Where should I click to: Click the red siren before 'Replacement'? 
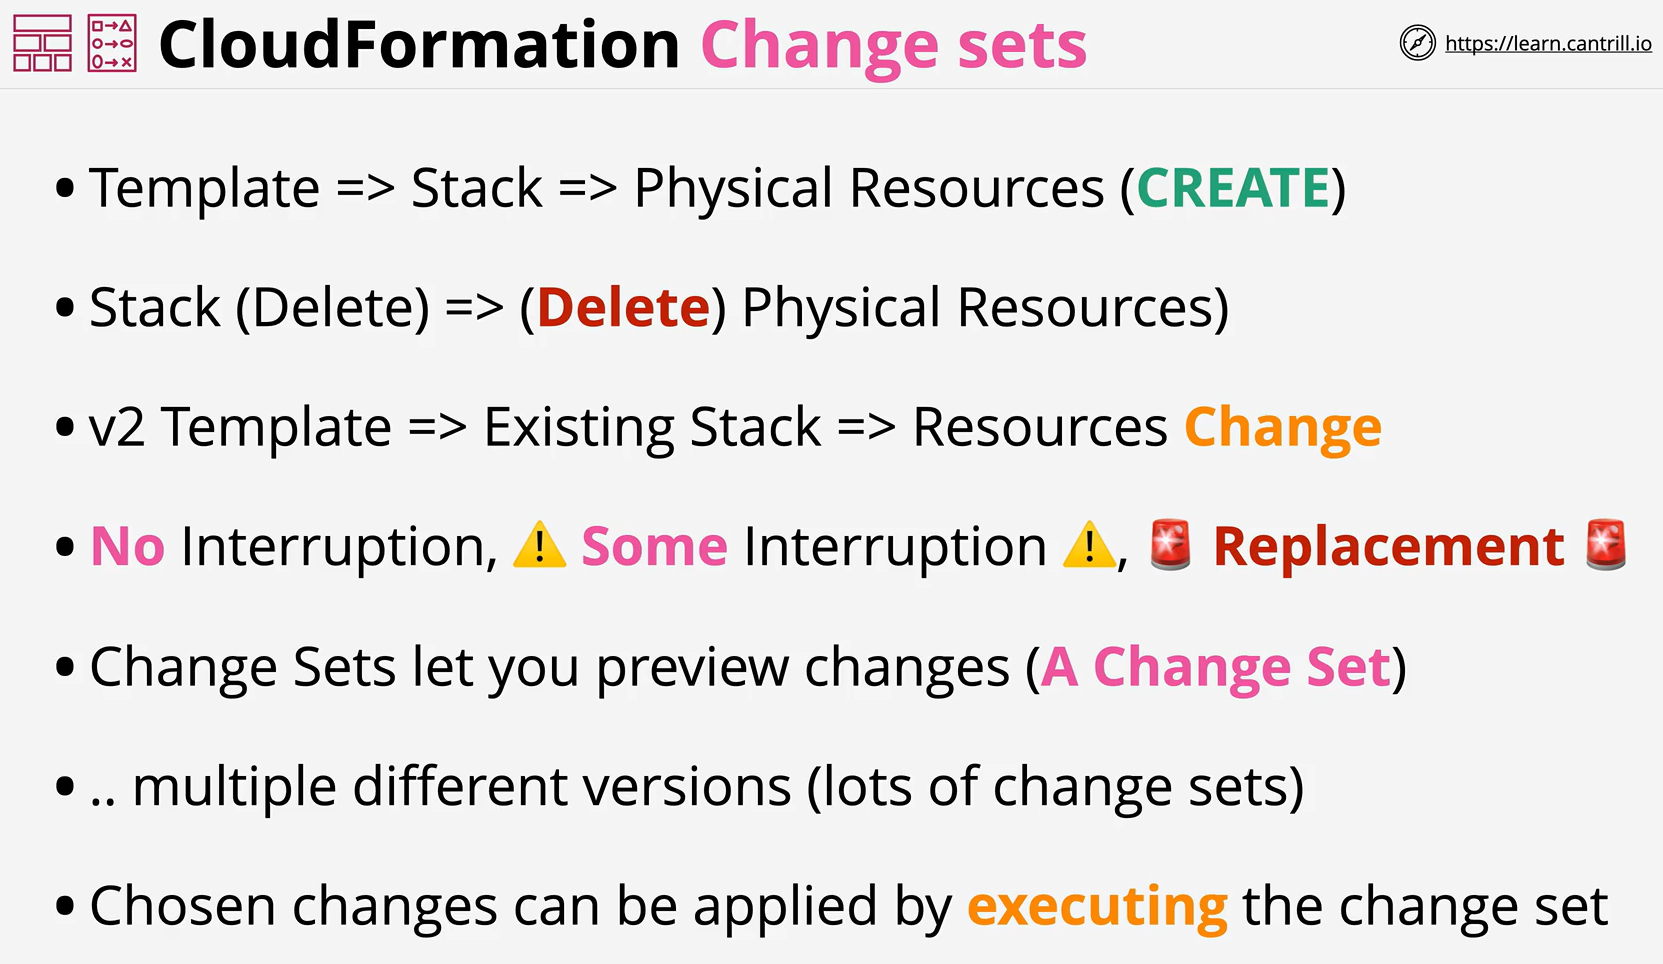[1171, 545]
